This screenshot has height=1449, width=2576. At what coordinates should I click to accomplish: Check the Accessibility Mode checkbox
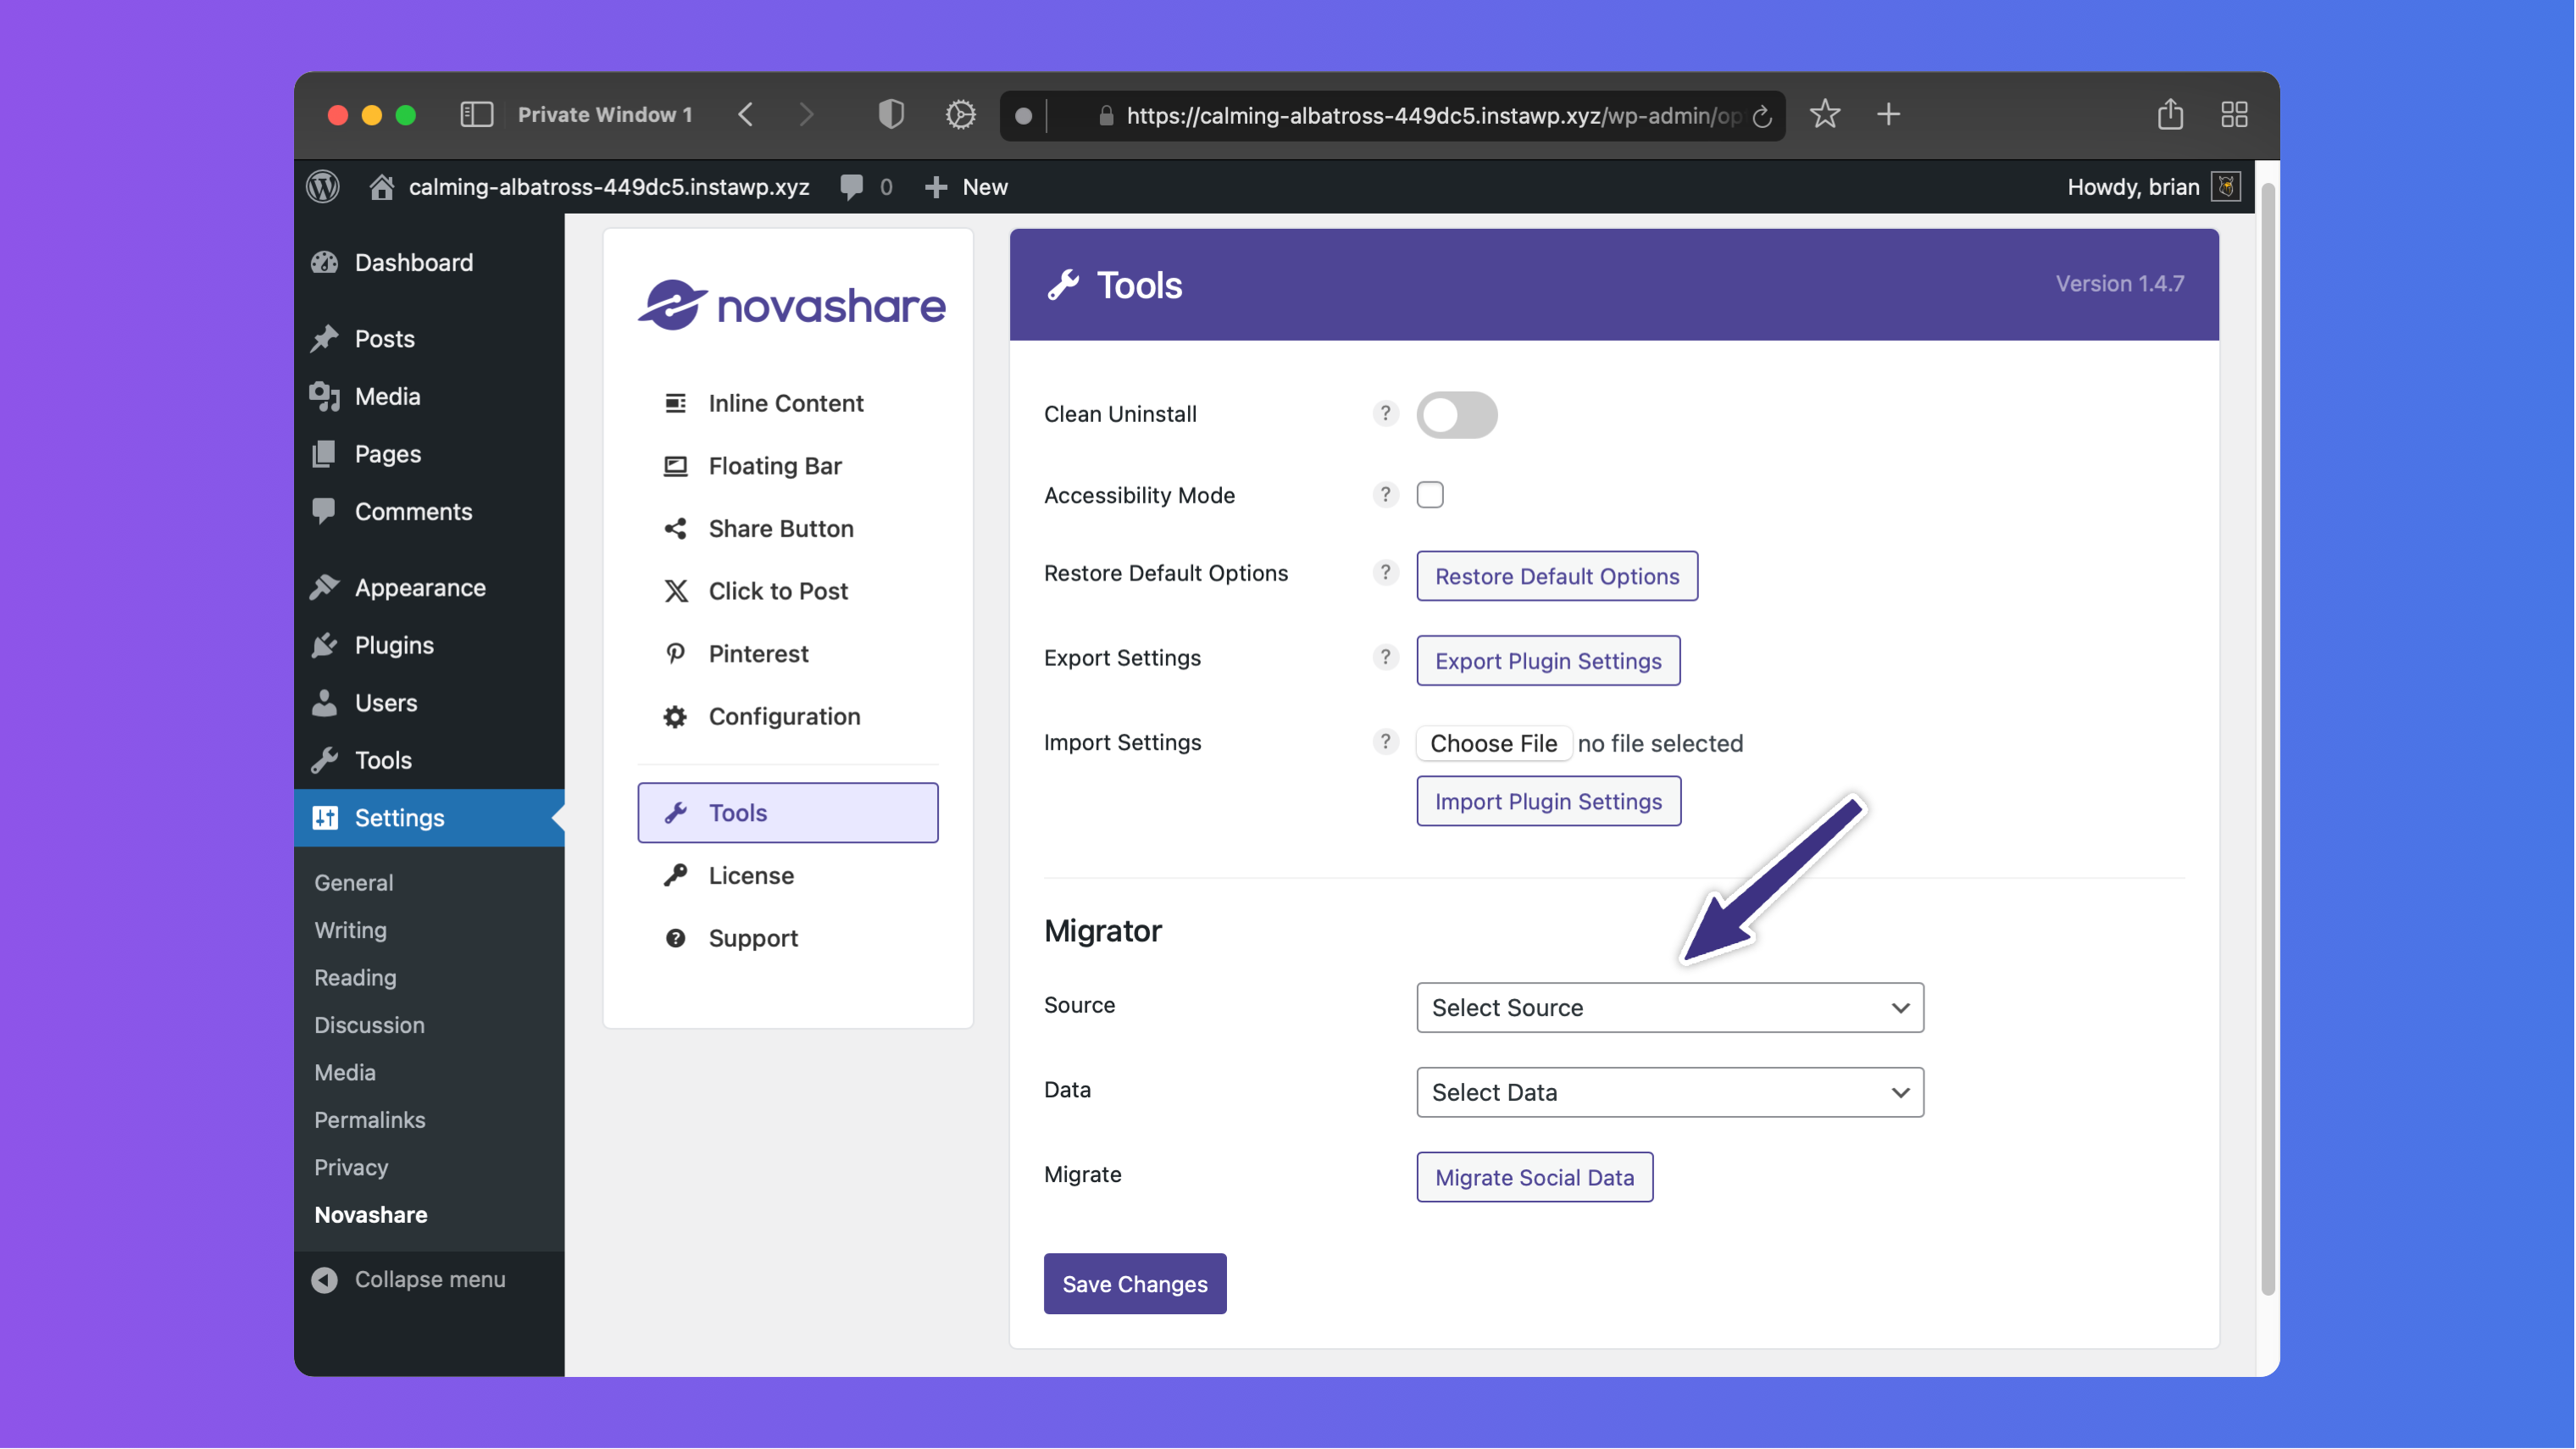pyautogui.click(x=1430, y=494)
